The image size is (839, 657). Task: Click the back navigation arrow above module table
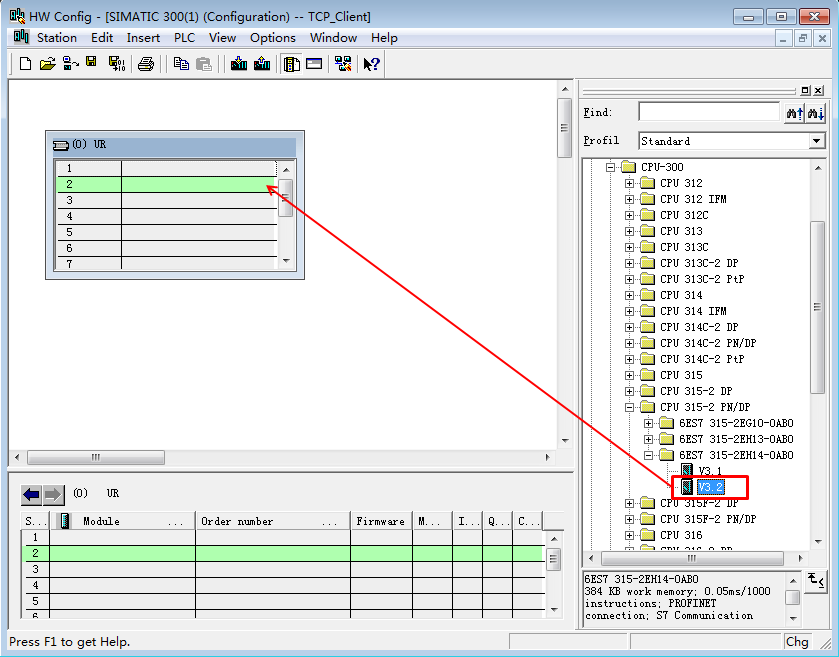point(32,495)
